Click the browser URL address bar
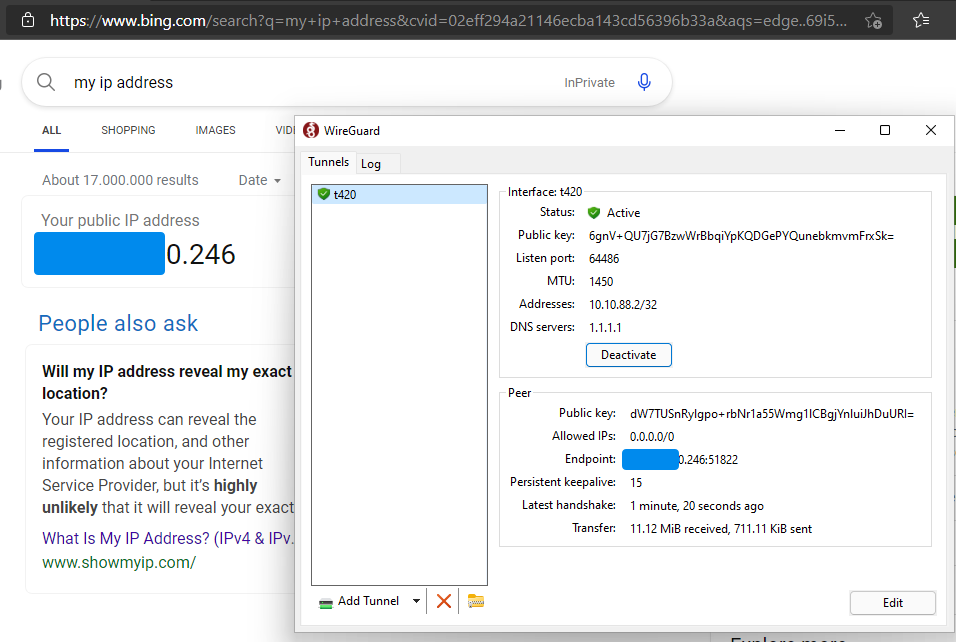956x642 pixels. [x=448, y=21]
